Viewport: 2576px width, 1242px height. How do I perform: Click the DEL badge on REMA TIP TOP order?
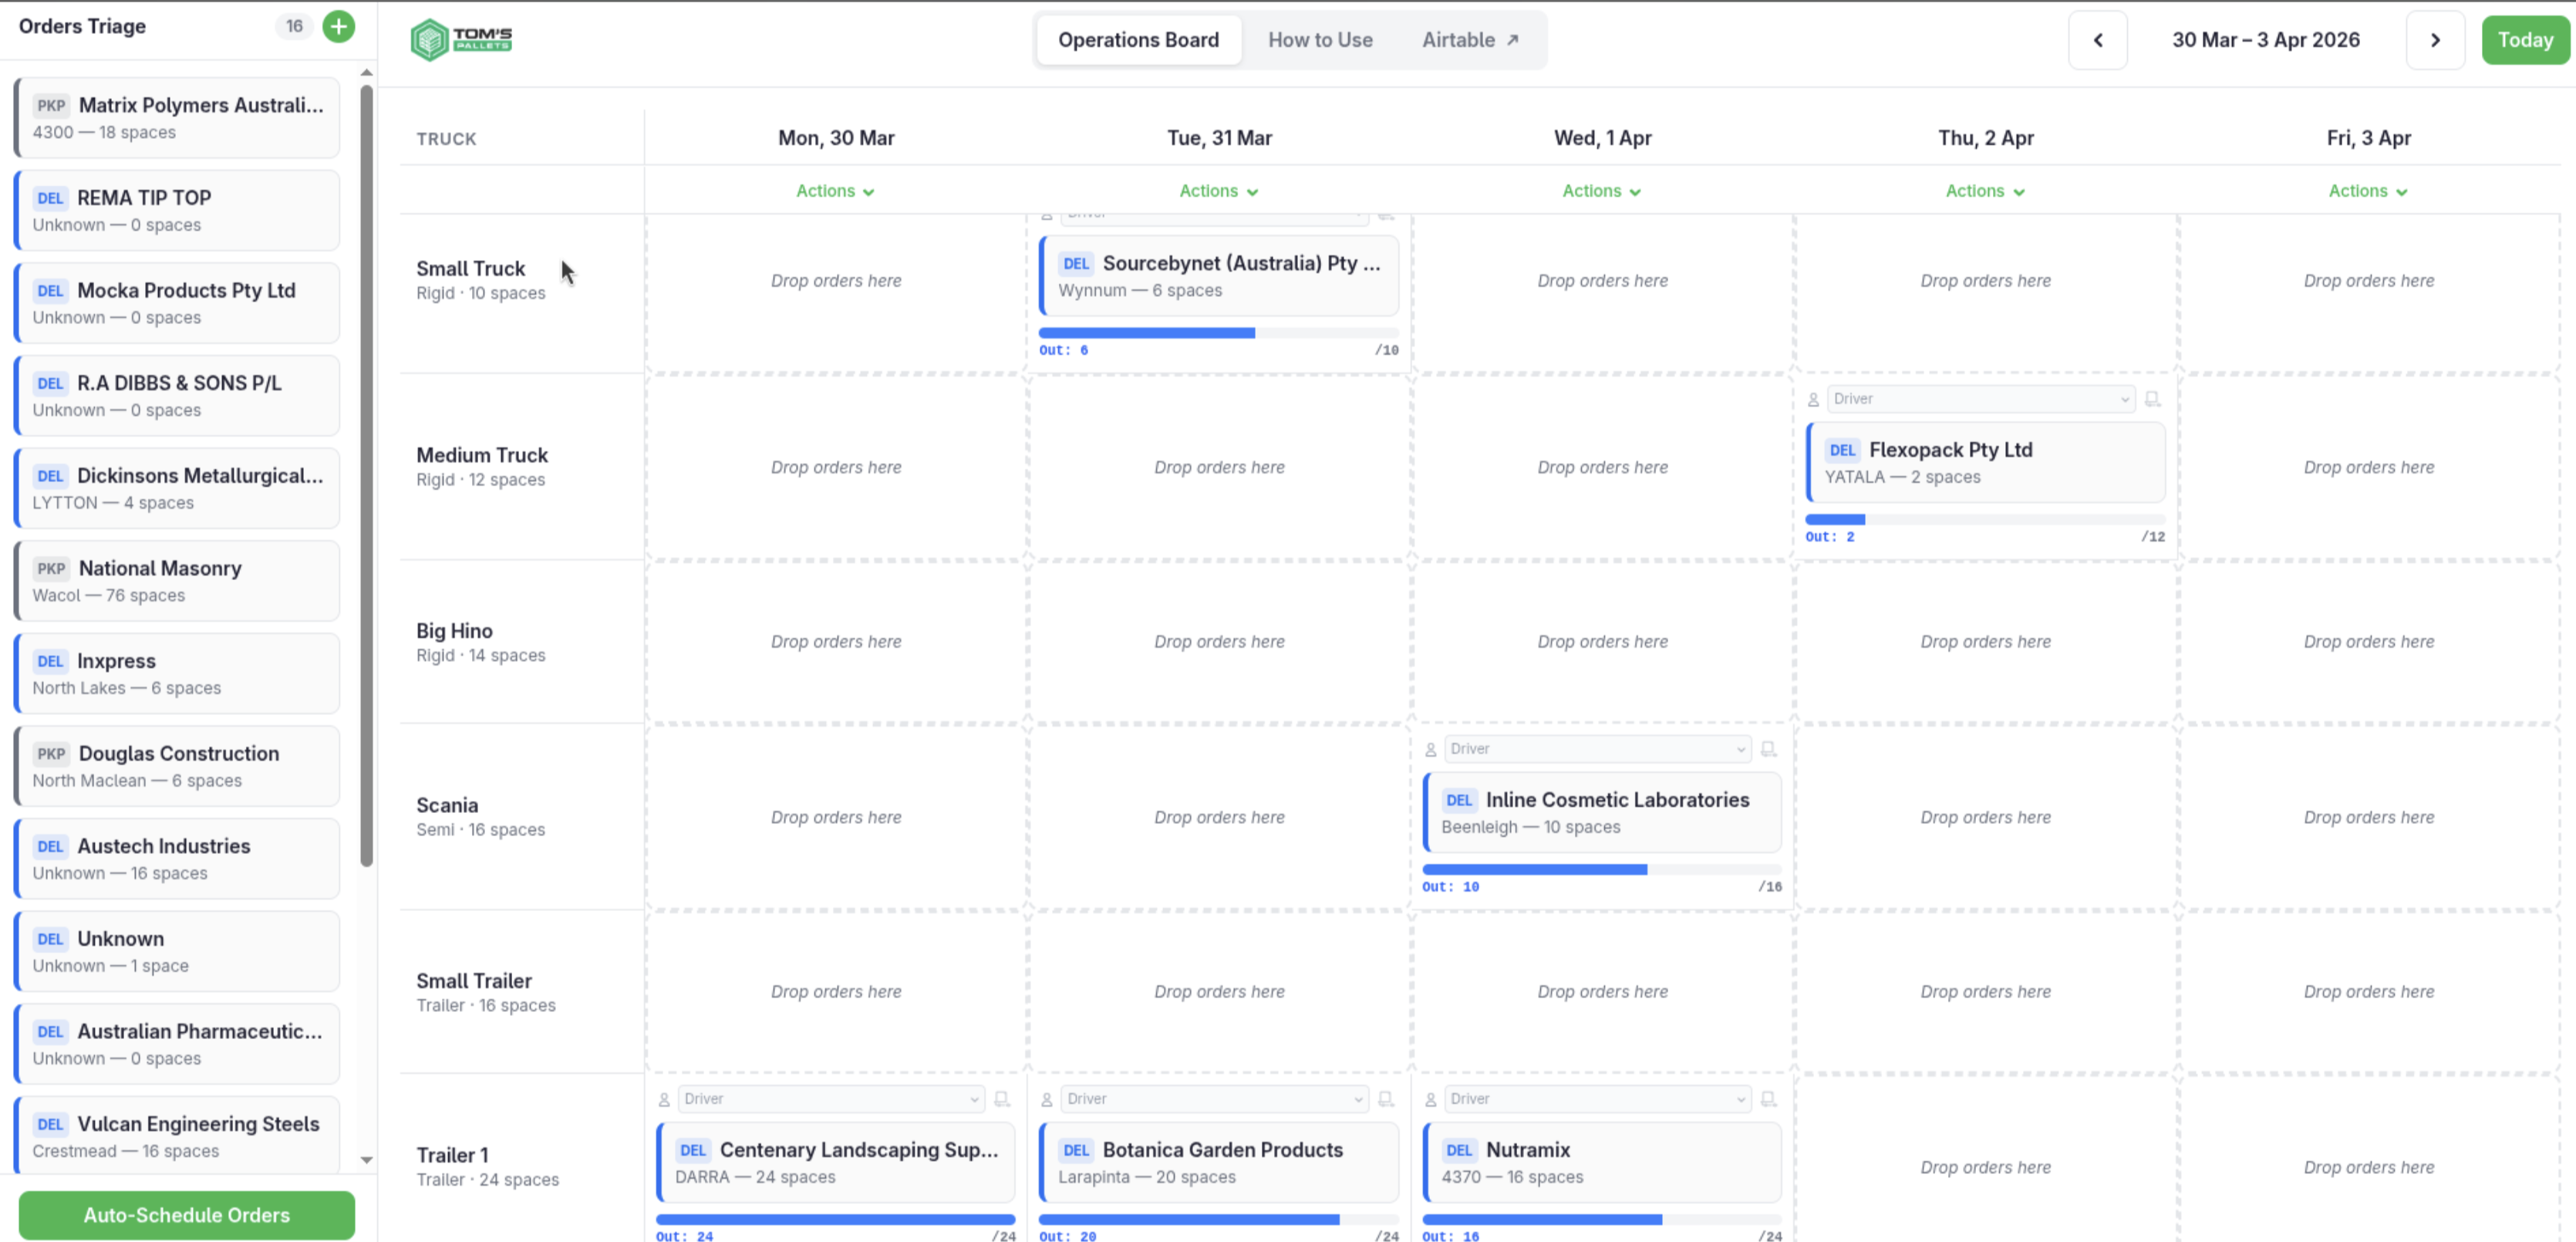(50, 198)
